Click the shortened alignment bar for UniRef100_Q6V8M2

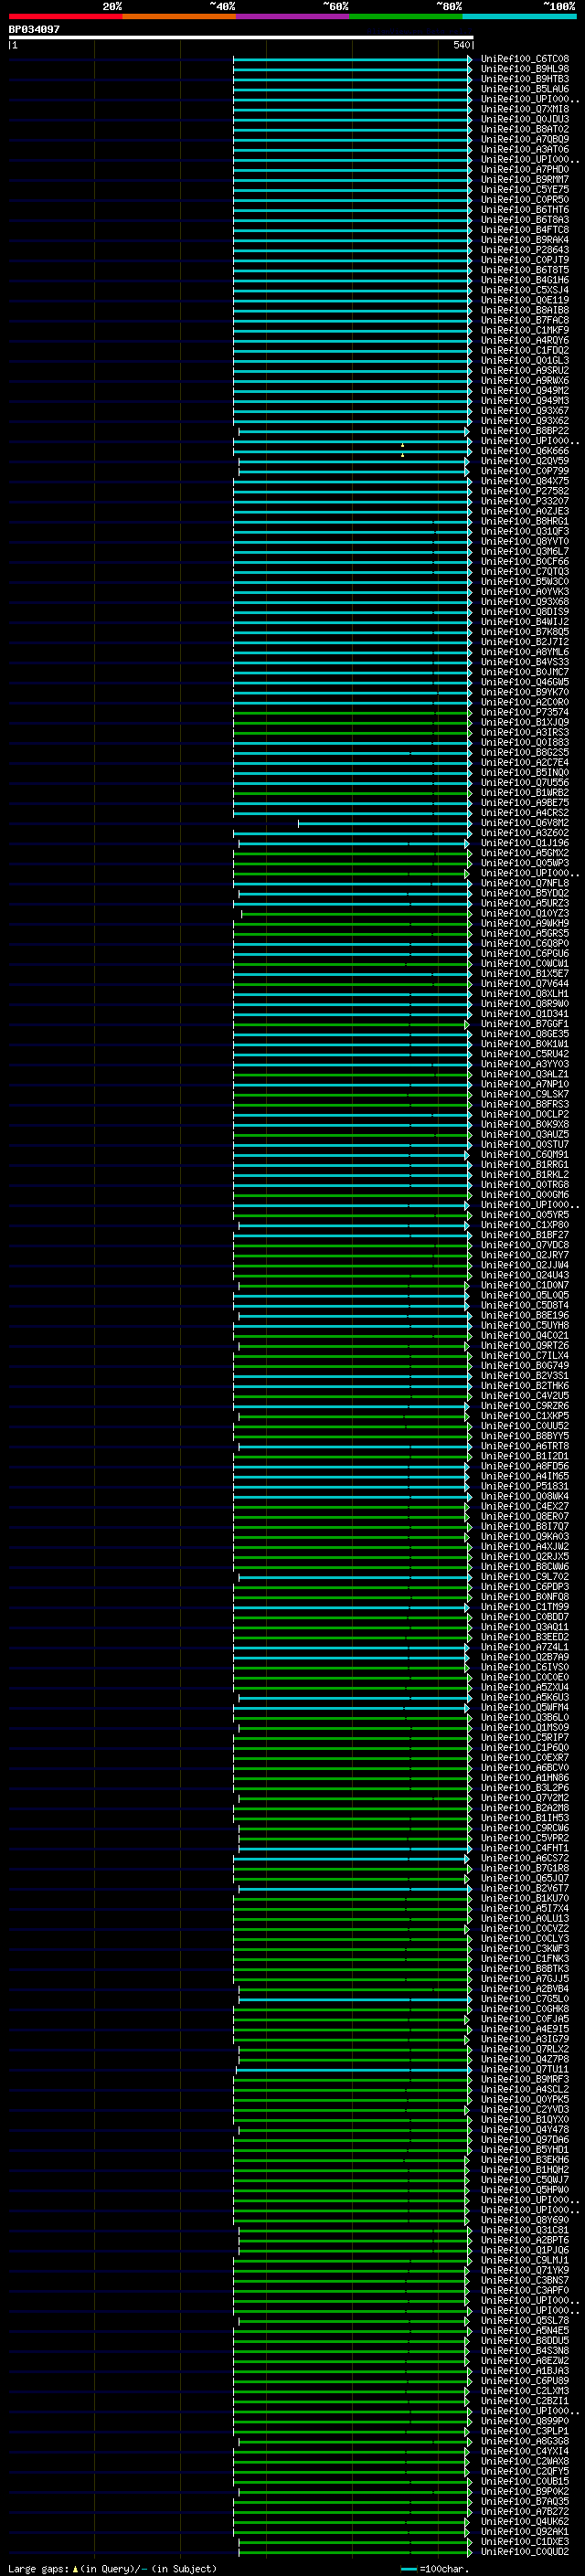tap(384, 823)
